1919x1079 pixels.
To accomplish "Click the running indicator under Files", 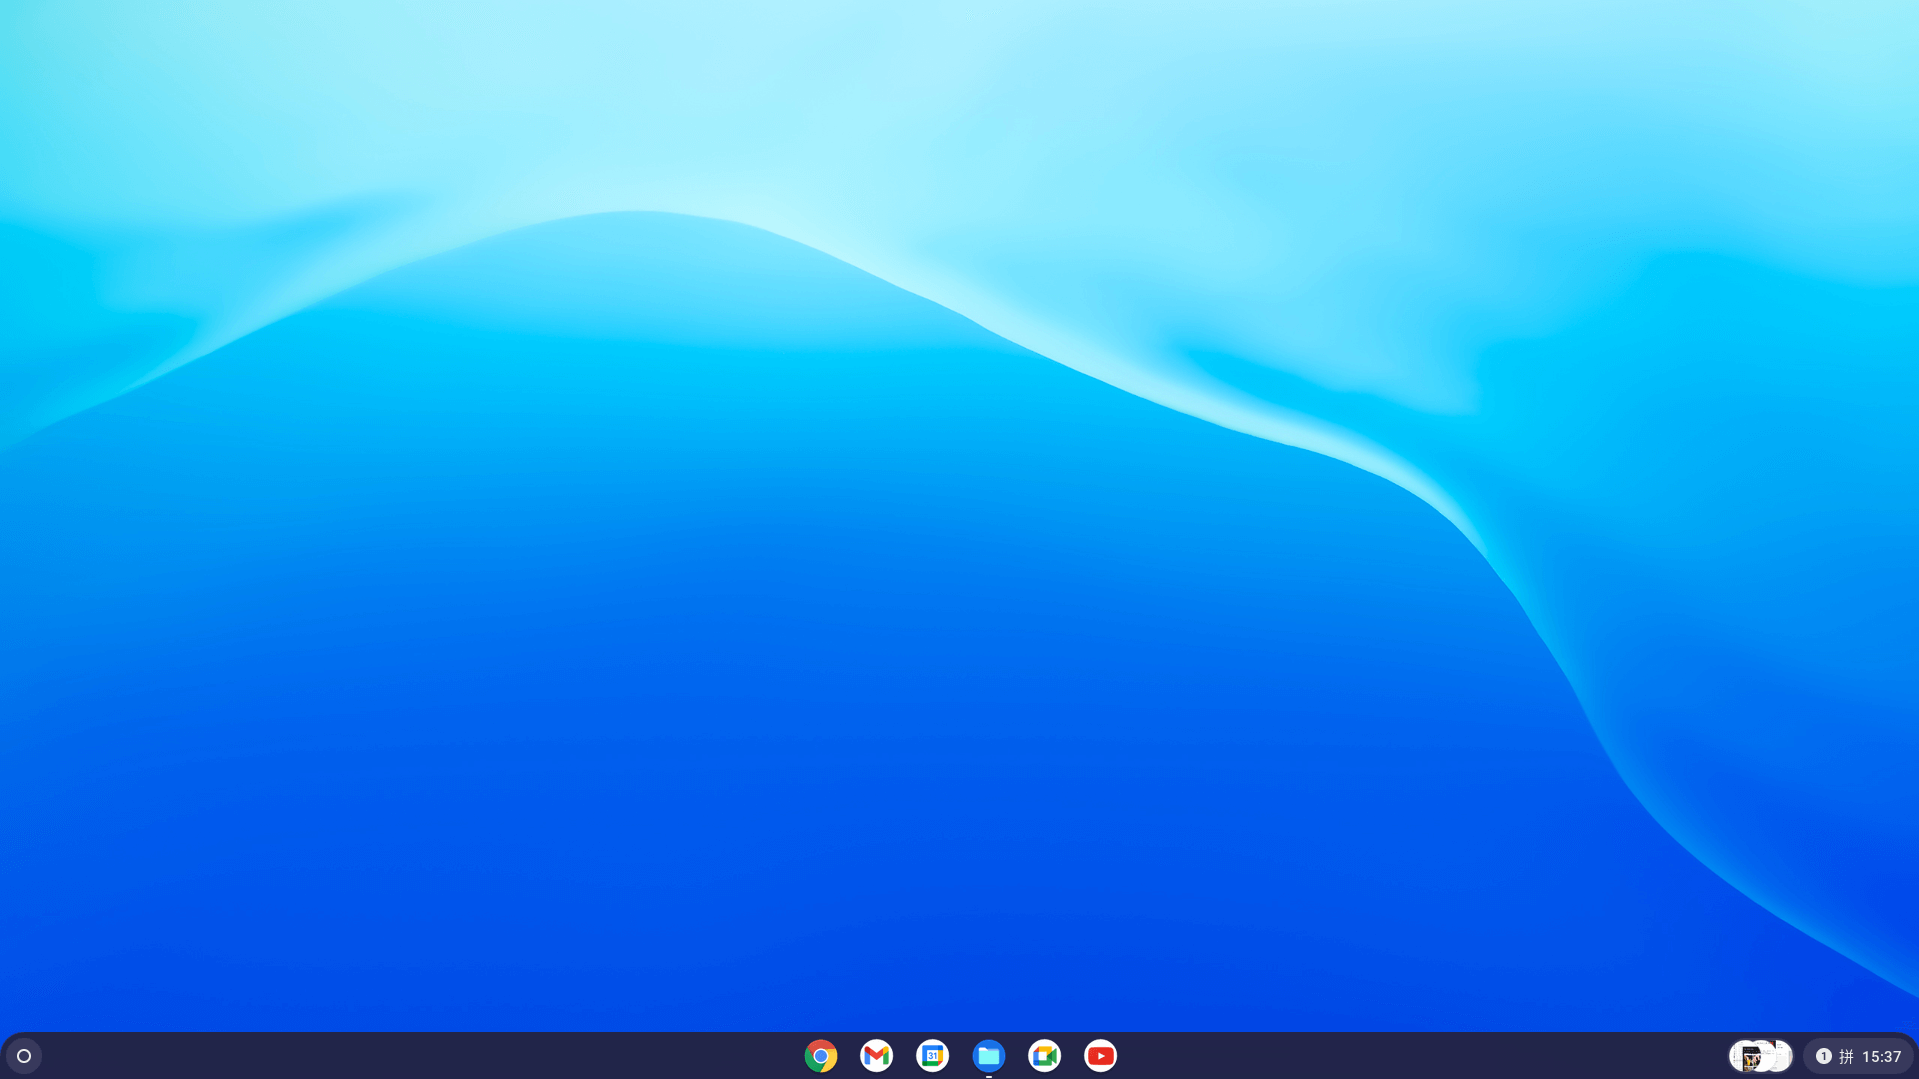I will click(x=988, y=1076).
